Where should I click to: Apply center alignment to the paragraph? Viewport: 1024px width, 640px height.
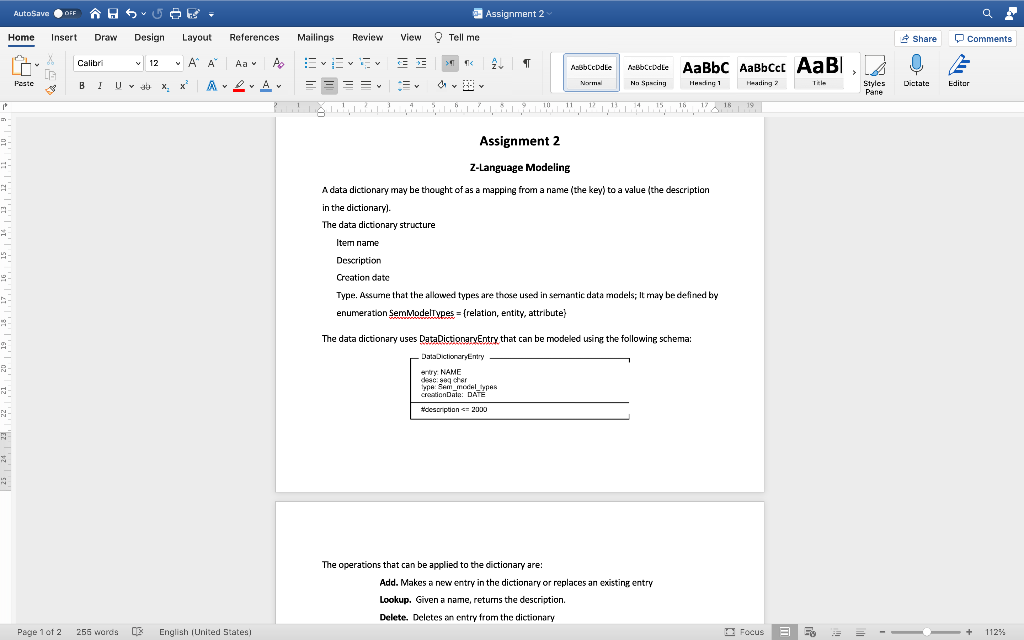pyautogui.click(x=329, y=85)
